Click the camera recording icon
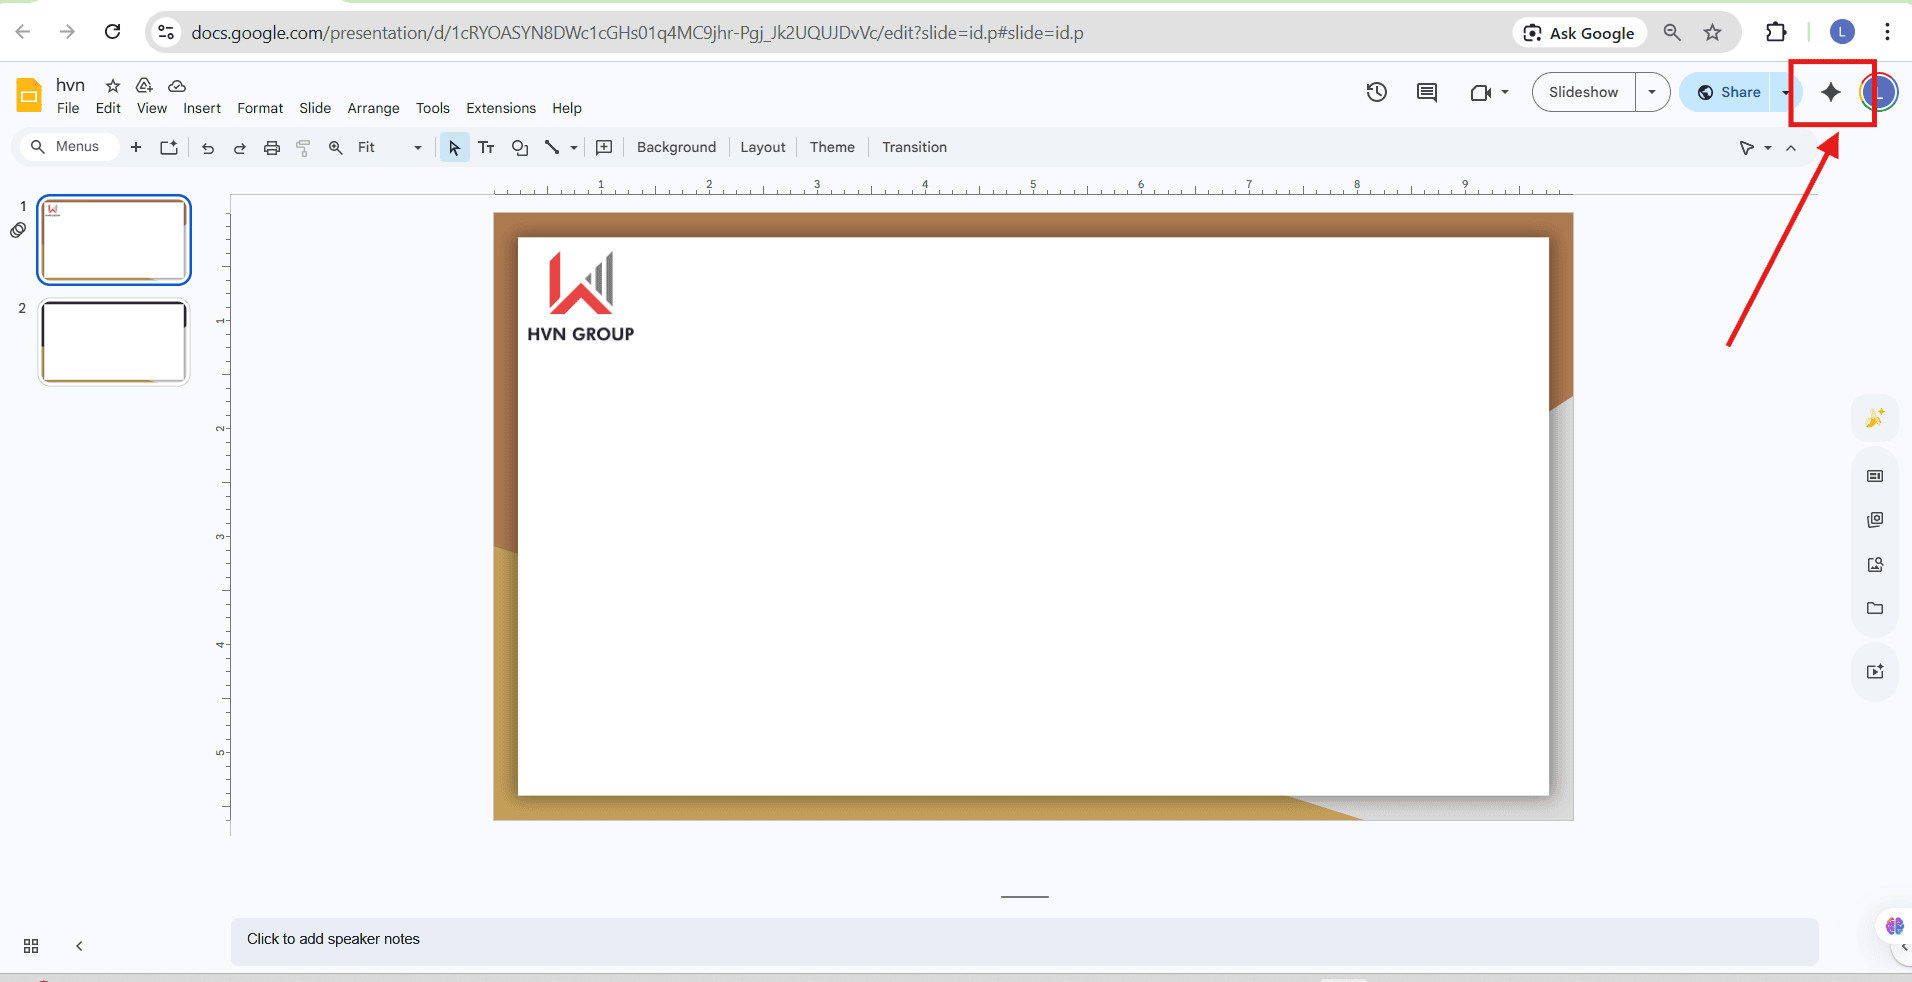The width and height of the screenshot is (1912, 982). (x=1481, y=92)
